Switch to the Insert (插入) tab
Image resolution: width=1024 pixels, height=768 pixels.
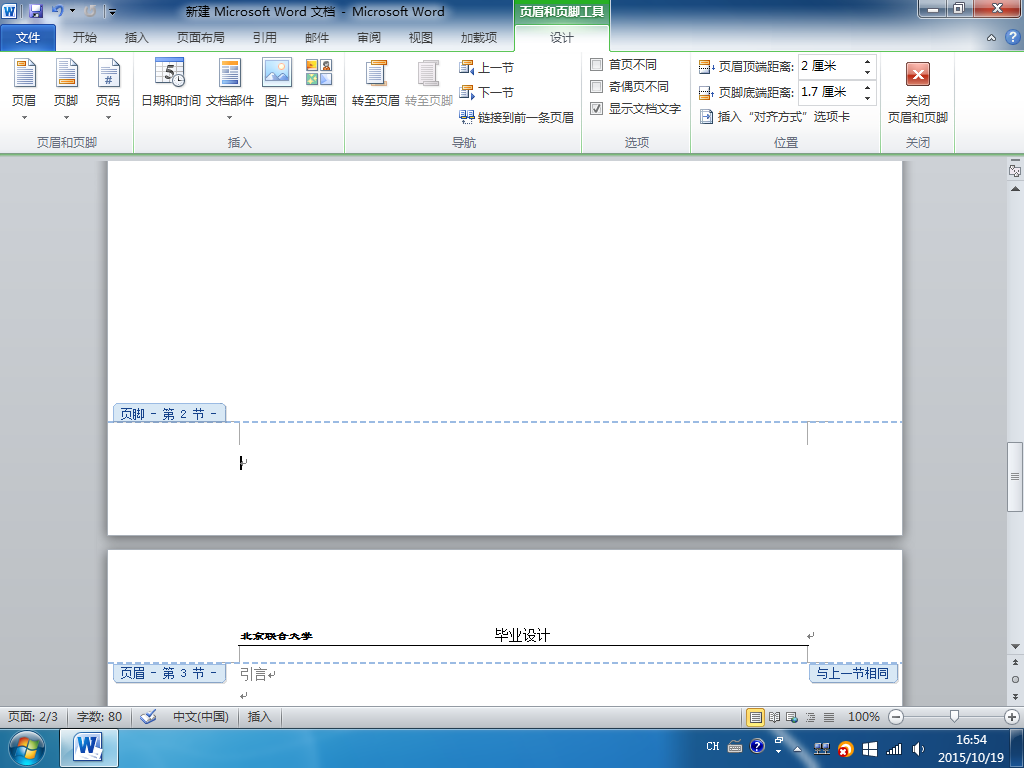136,38
